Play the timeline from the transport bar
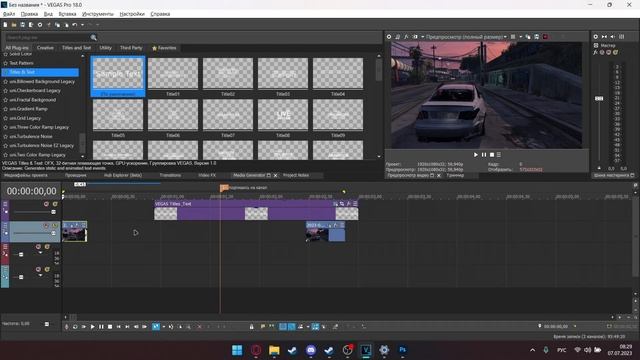 (93, 327)
